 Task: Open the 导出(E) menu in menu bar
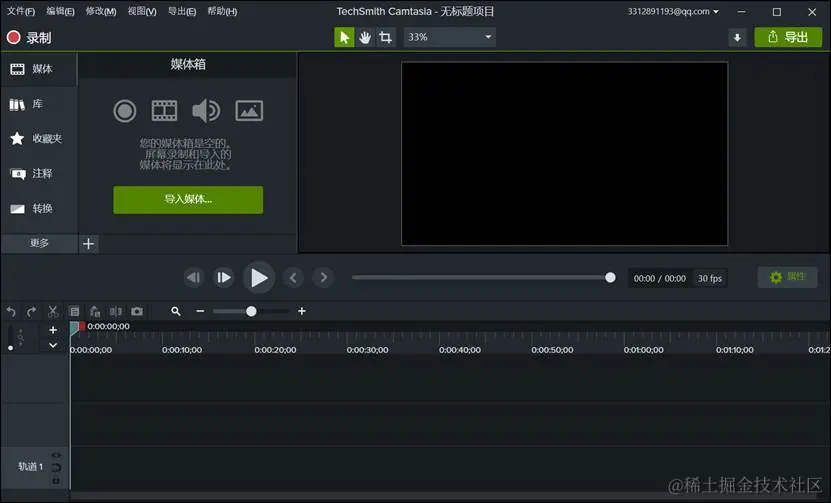point(182,11)
